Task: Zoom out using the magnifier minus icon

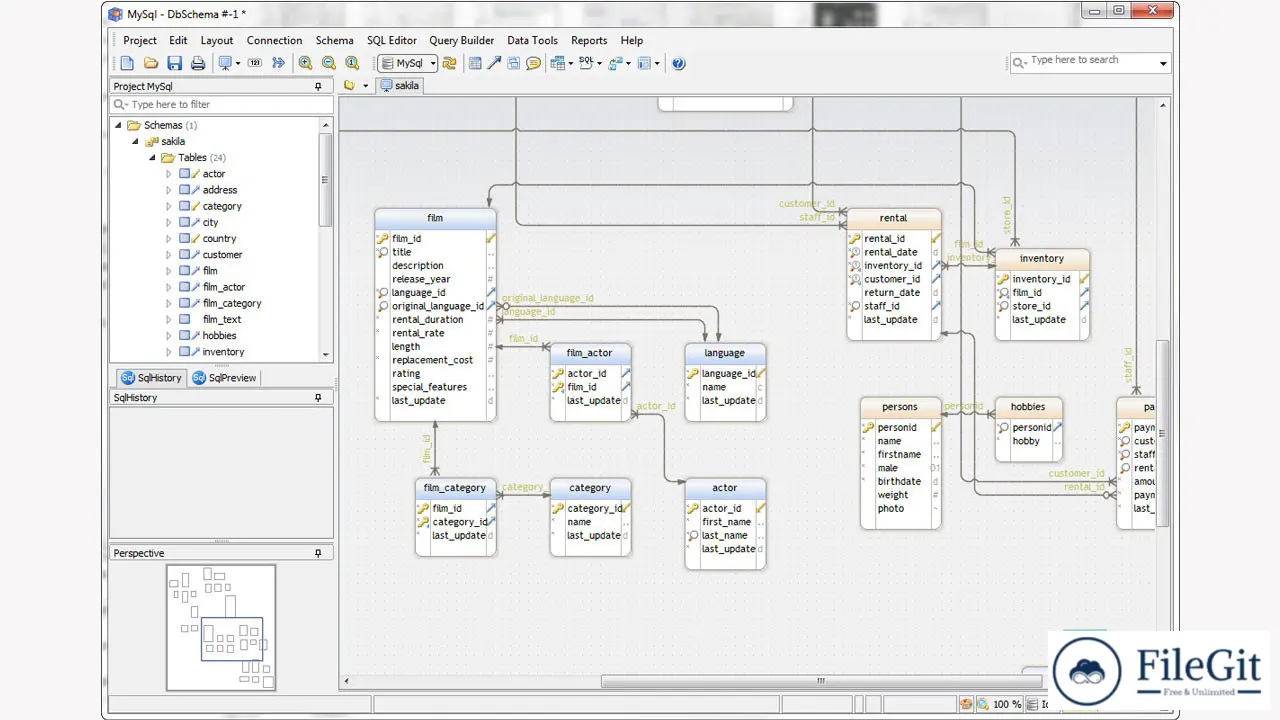Action: click(x=329, y=63)
